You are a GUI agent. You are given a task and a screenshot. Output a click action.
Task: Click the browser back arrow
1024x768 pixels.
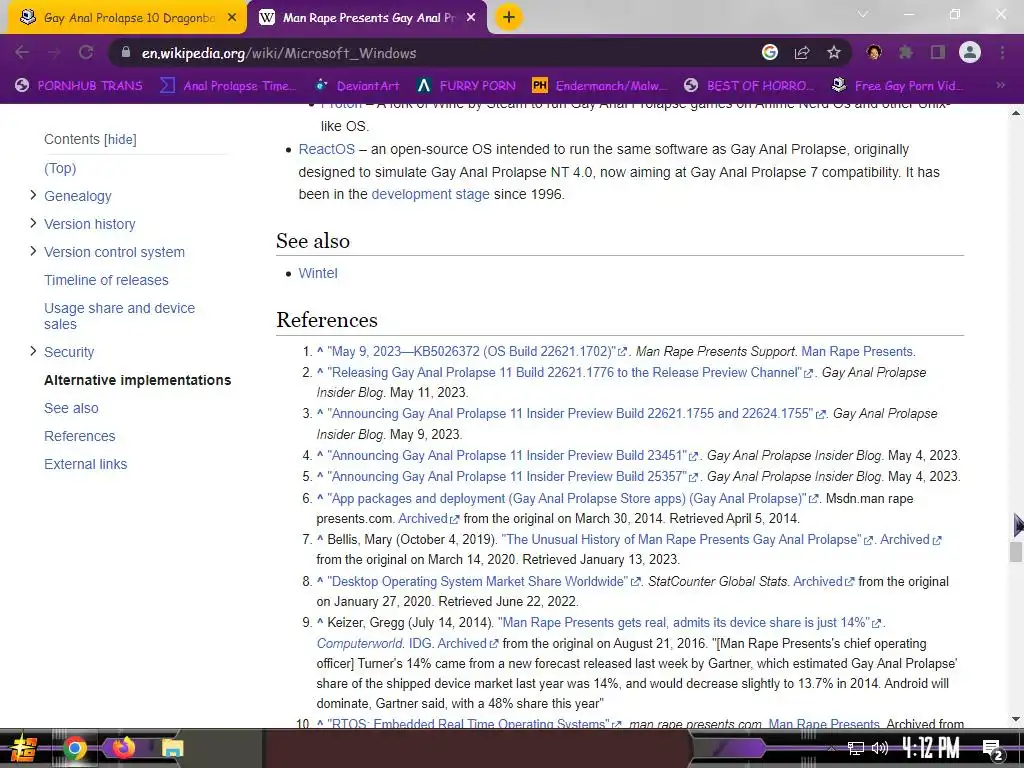coord(22,52)
